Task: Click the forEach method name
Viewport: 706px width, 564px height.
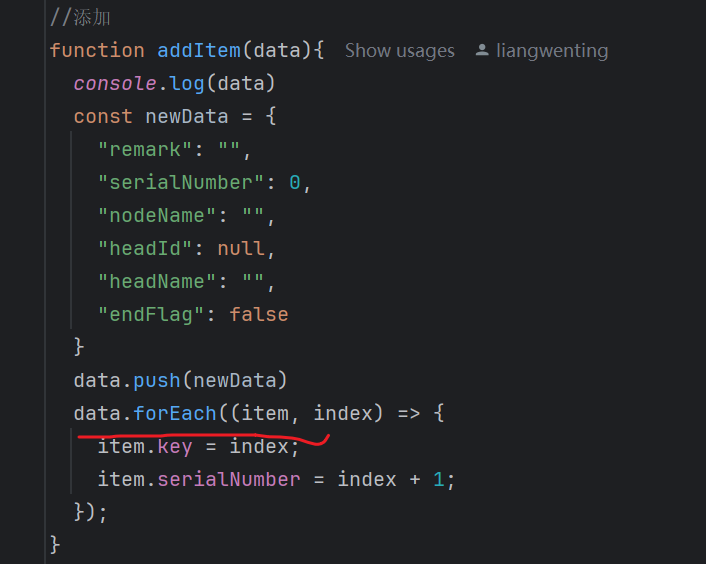Action: [x=175, y=413]
